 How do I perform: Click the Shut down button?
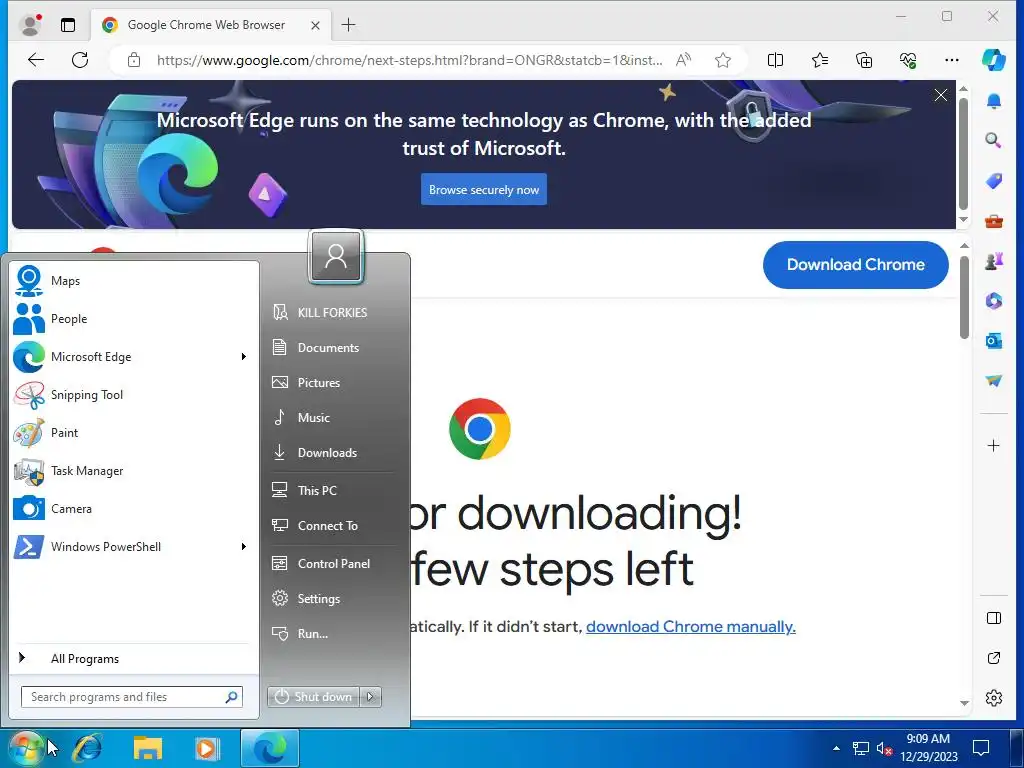click(313, 697)
